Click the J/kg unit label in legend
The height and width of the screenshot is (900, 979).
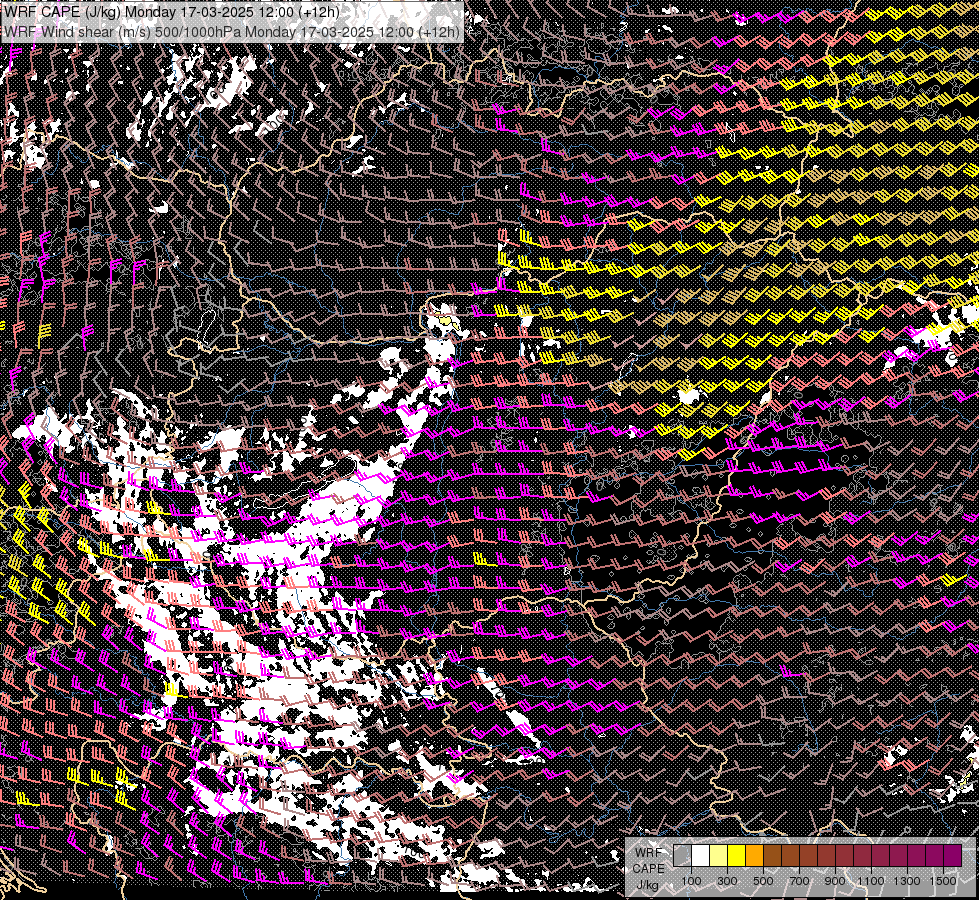click(x=647, y=885)
